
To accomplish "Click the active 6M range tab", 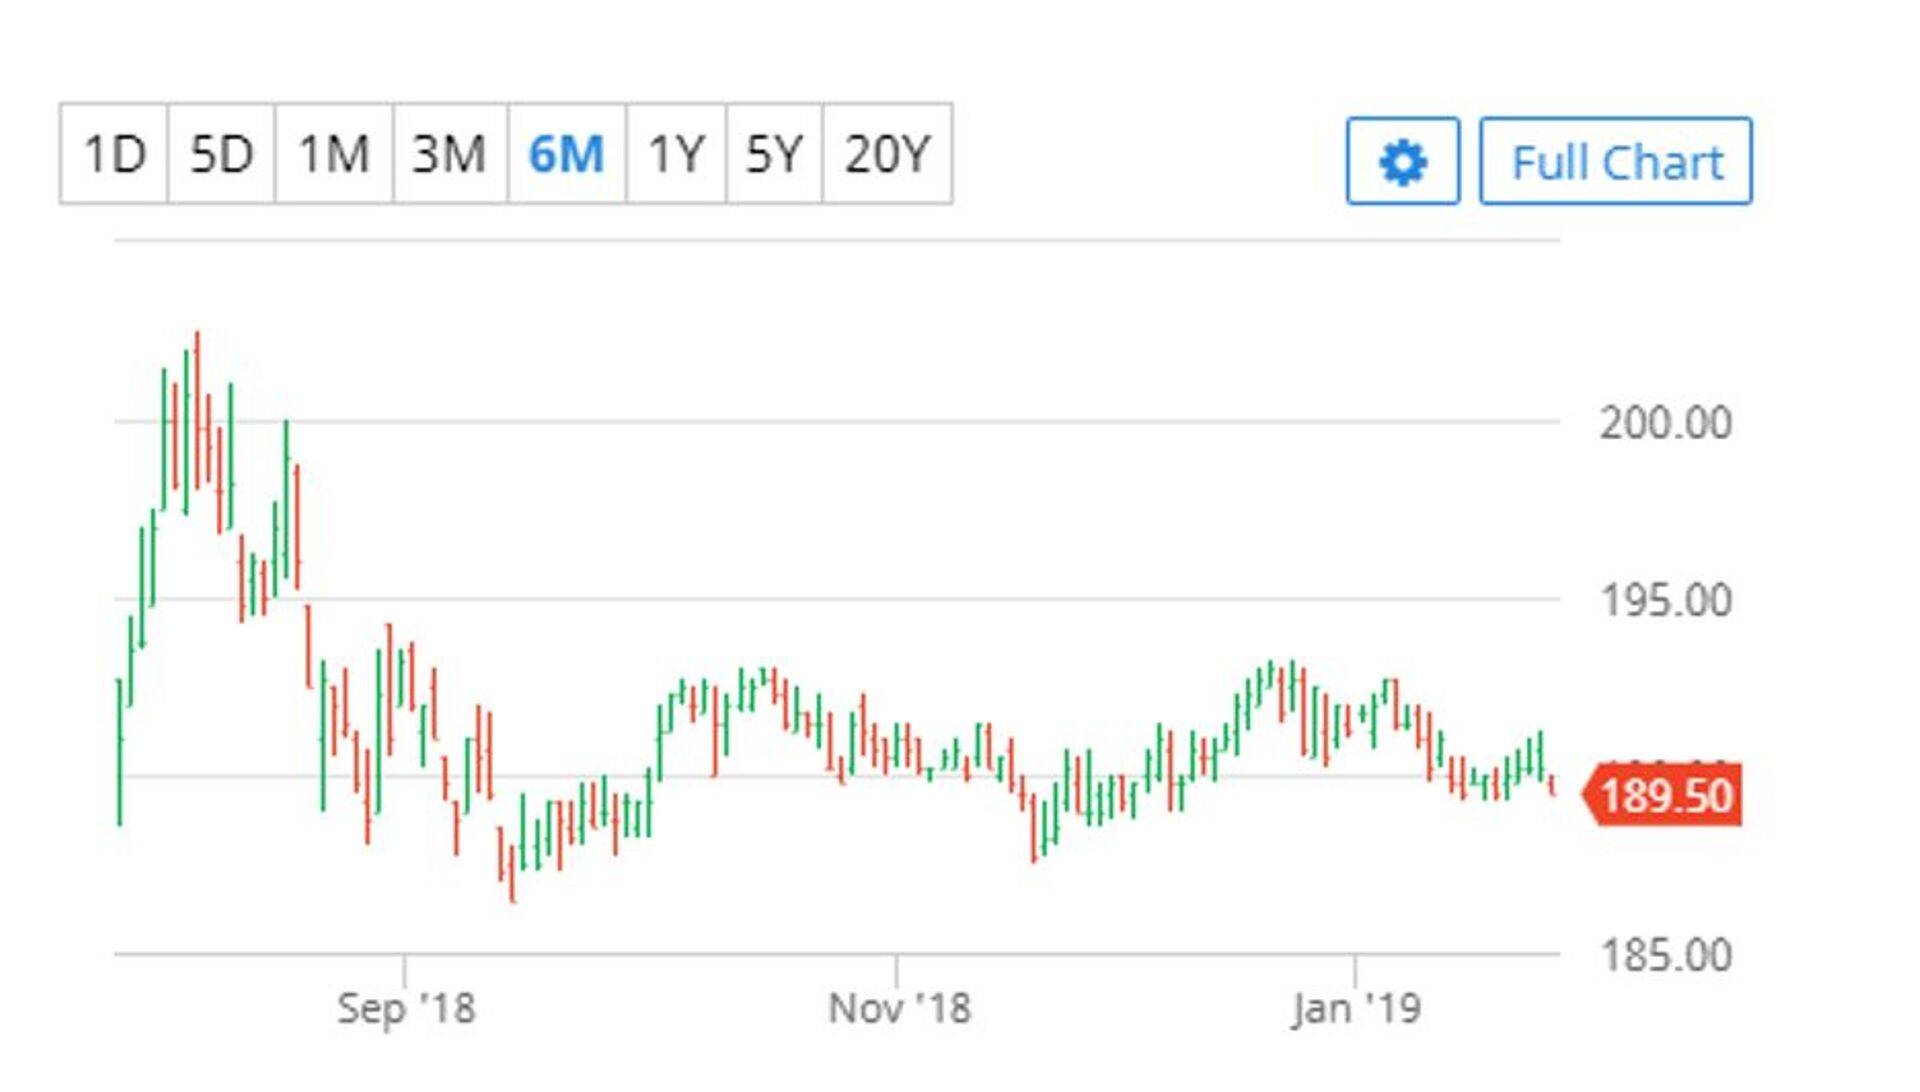I will 566,155.
